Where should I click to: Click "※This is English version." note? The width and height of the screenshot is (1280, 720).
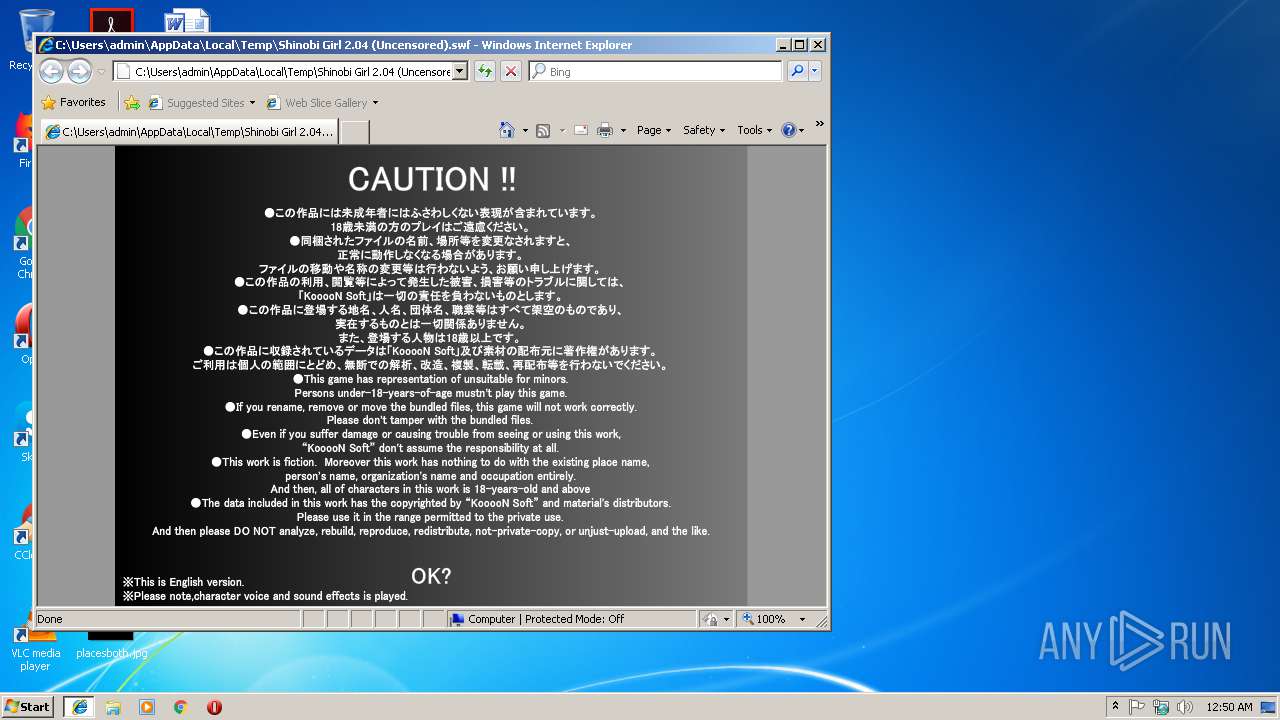point(183,582)
